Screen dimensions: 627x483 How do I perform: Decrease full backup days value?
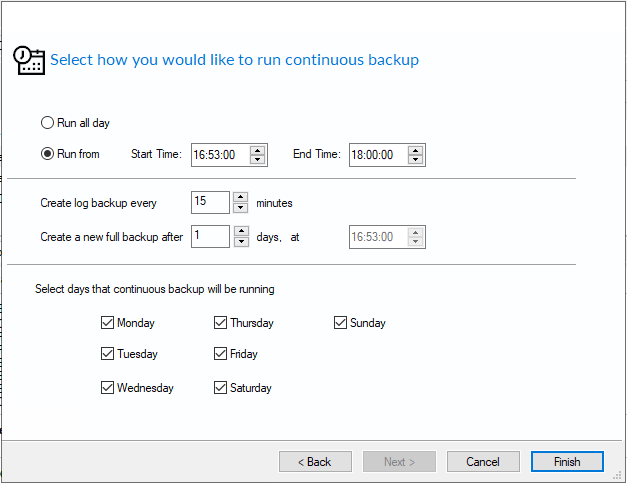[x=240, y=242]
